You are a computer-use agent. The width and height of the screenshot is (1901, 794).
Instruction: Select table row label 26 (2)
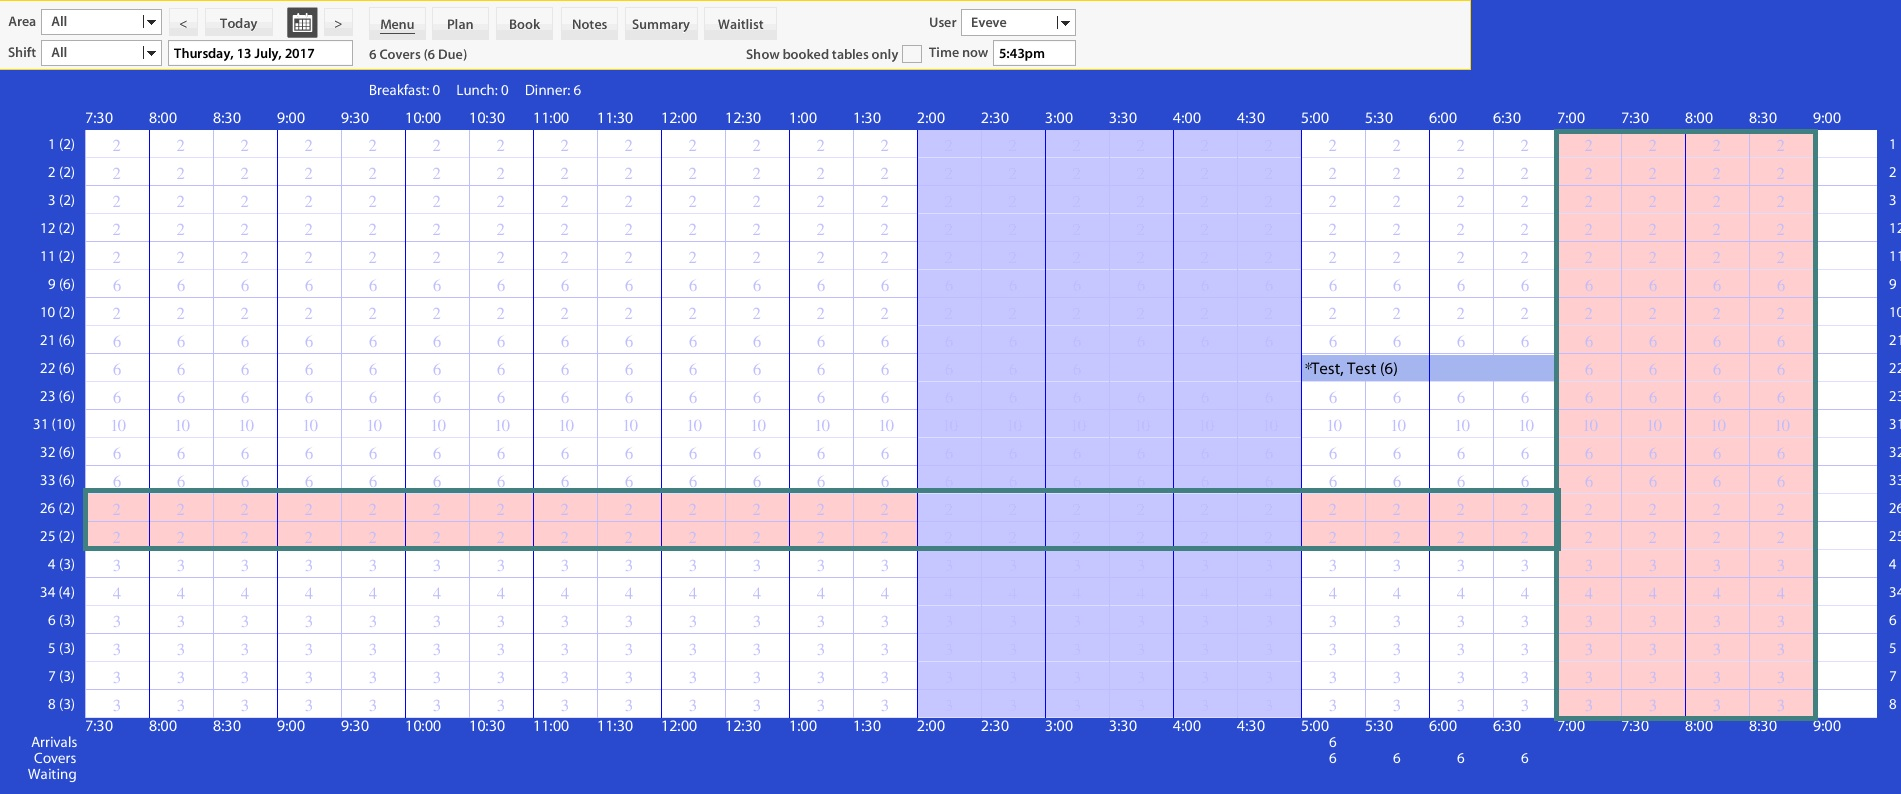[57, 508]
